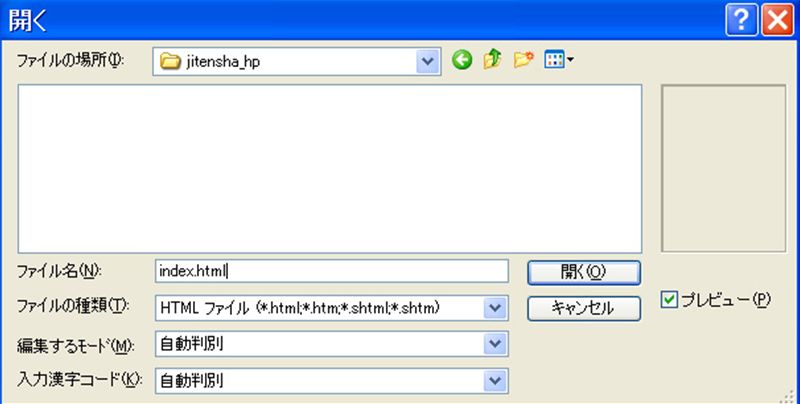The image size is (800, 404).
Task: Go up one folder level
Action: 492,61
